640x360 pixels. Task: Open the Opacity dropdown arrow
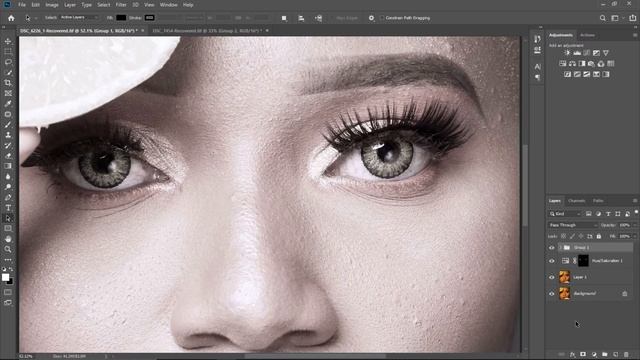[634, 225]
